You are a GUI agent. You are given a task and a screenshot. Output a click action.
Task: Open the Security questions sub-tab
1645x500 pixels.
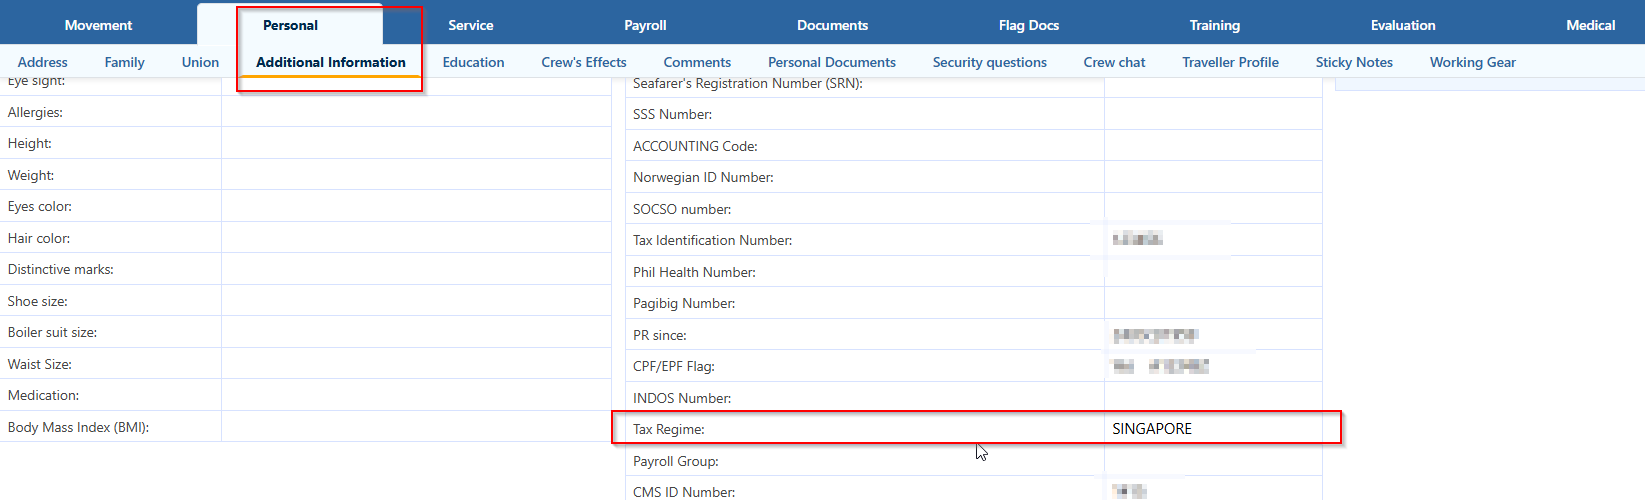(x=989, y=62)
